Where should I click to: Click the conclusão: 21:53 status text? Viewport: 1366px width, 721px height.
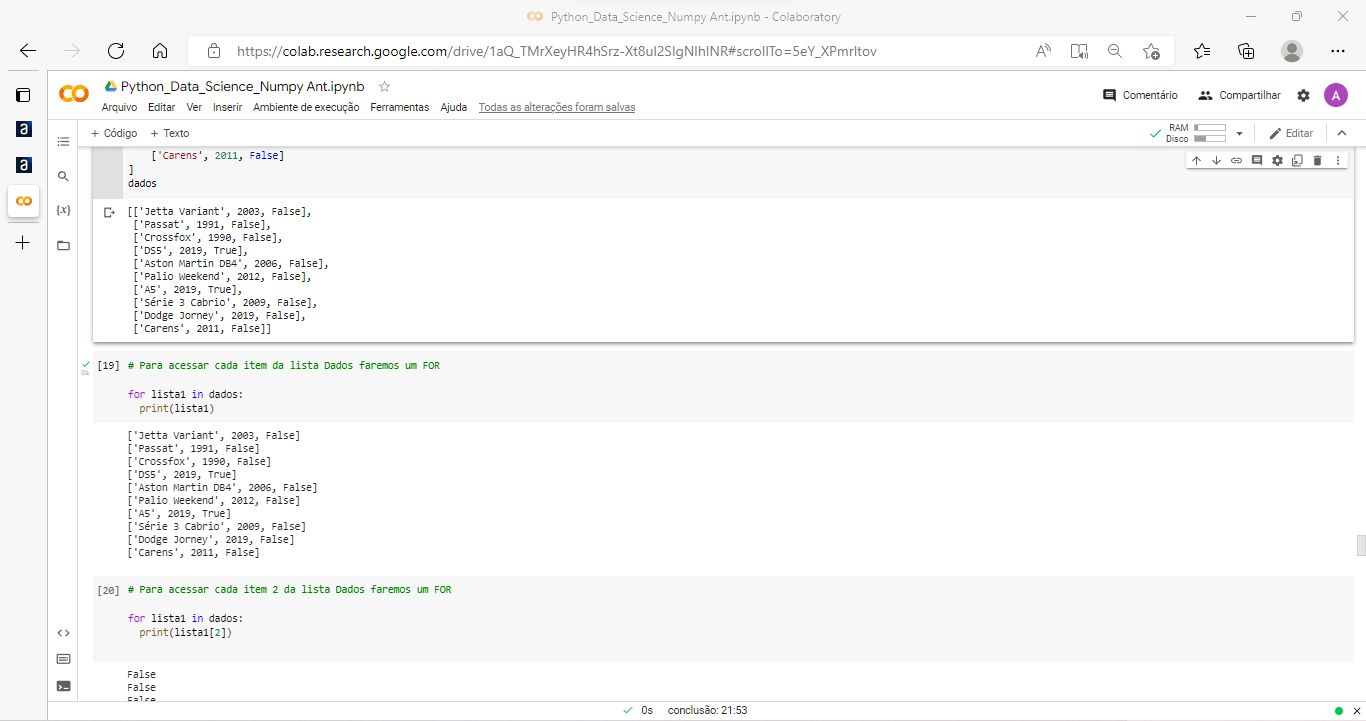pyautogui.click(x=707, y=710)
